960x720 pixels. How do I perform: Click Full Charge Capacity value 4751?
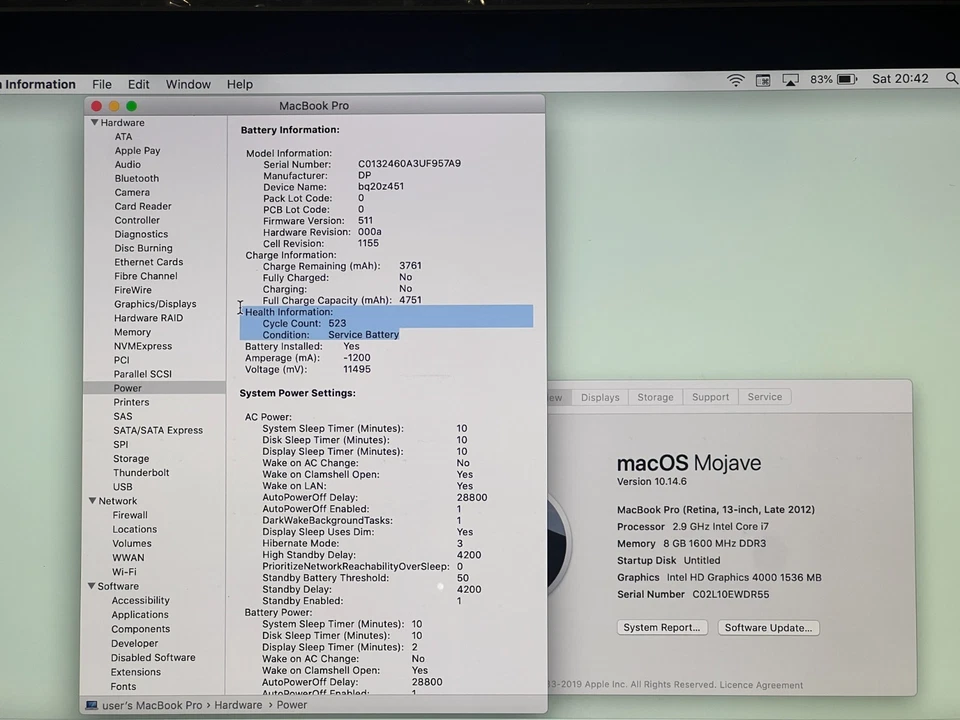410,300
